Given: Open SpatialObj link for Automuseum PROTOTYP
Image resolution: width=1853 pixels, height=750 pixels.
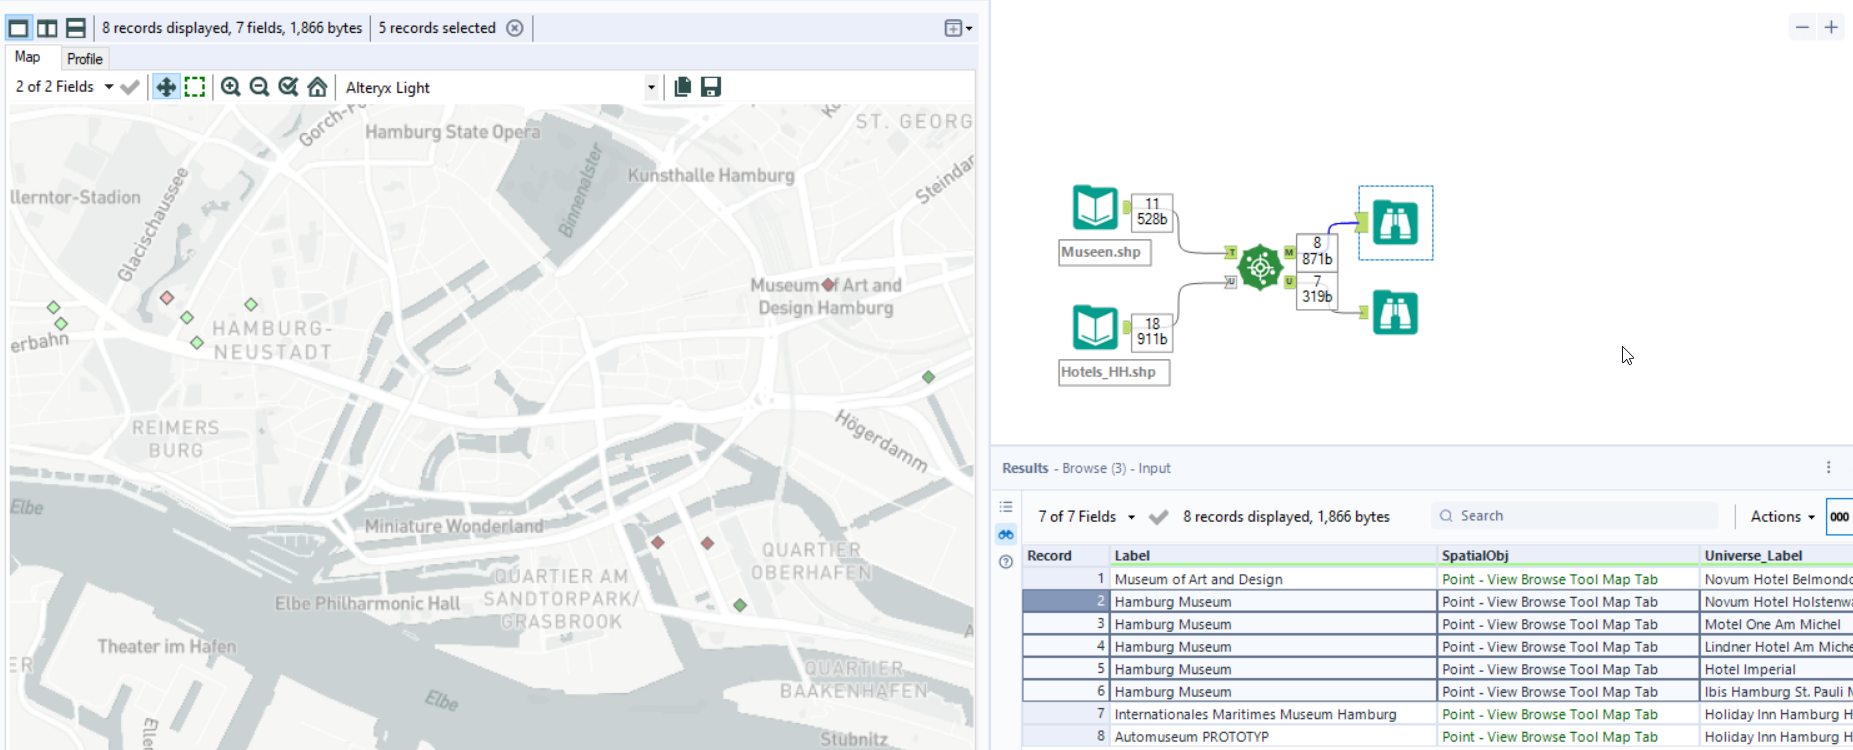Looking at the screenshot, I should point(1549,737).
